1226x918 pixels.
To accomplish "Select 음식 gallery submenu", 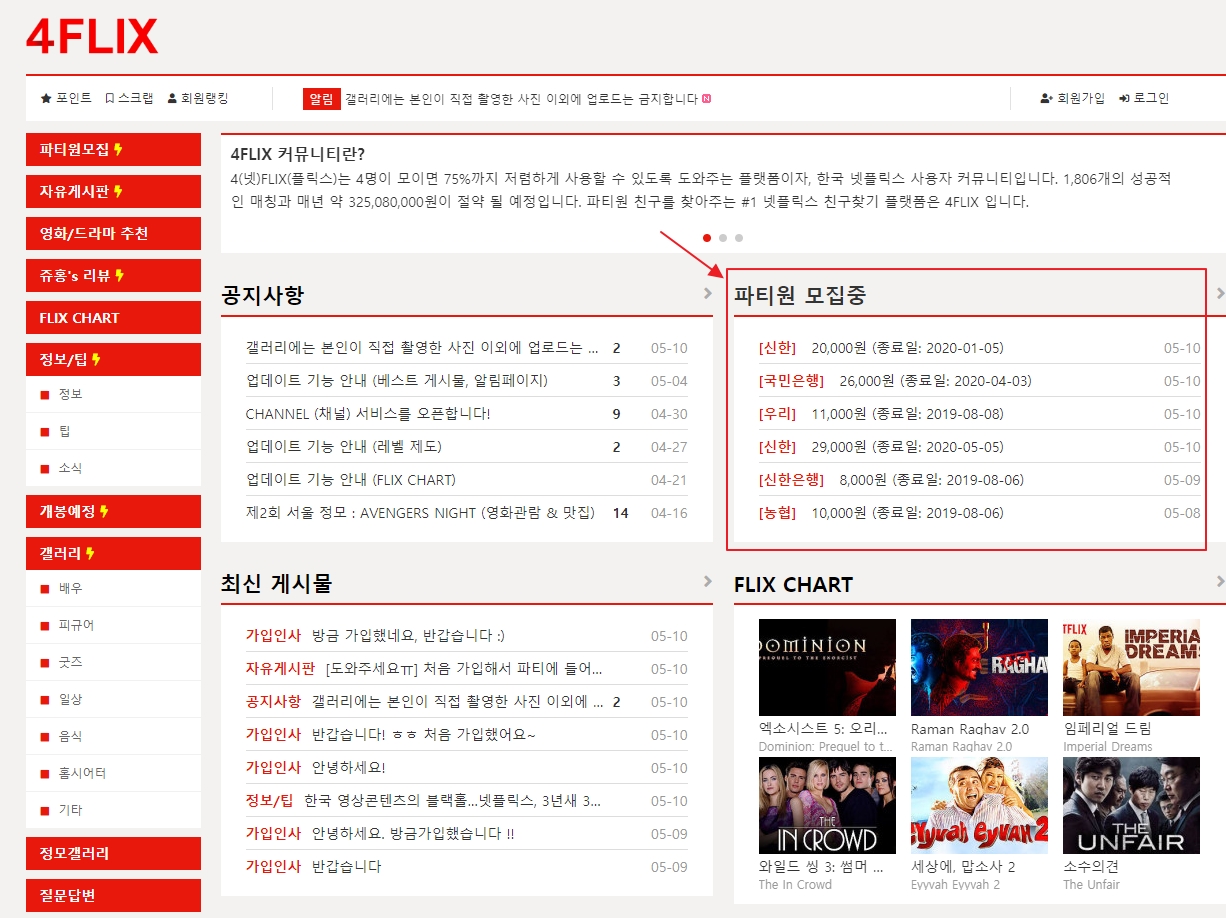I will (x=113, y=736).
